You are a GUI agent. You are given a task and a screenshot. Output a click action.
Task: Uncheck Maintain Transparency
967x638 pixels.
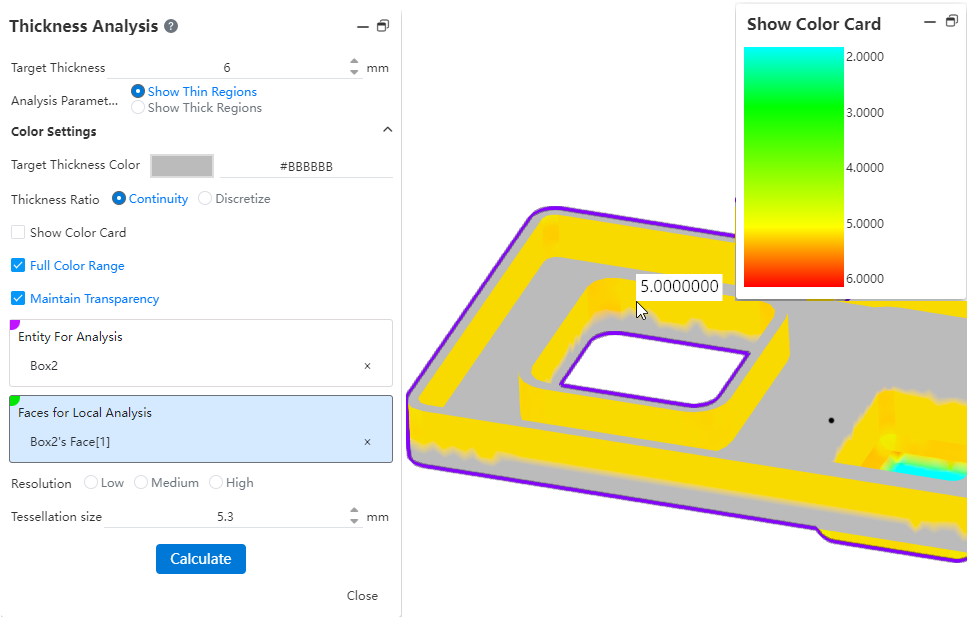pyautogui.click(x=19, y=298)
